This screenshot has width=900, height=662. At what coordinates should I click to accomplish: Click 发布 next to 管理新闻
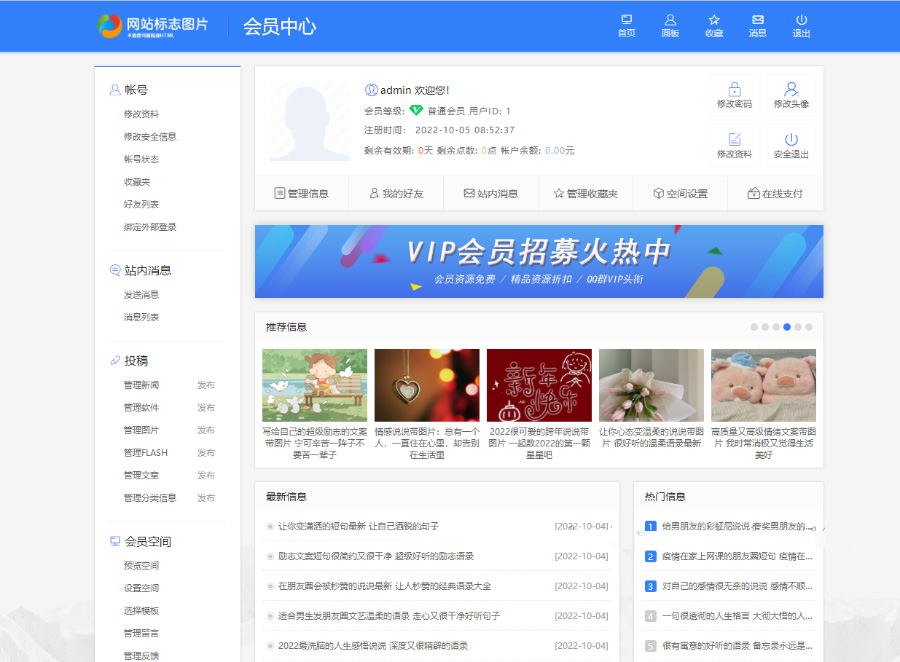[205, 385]
